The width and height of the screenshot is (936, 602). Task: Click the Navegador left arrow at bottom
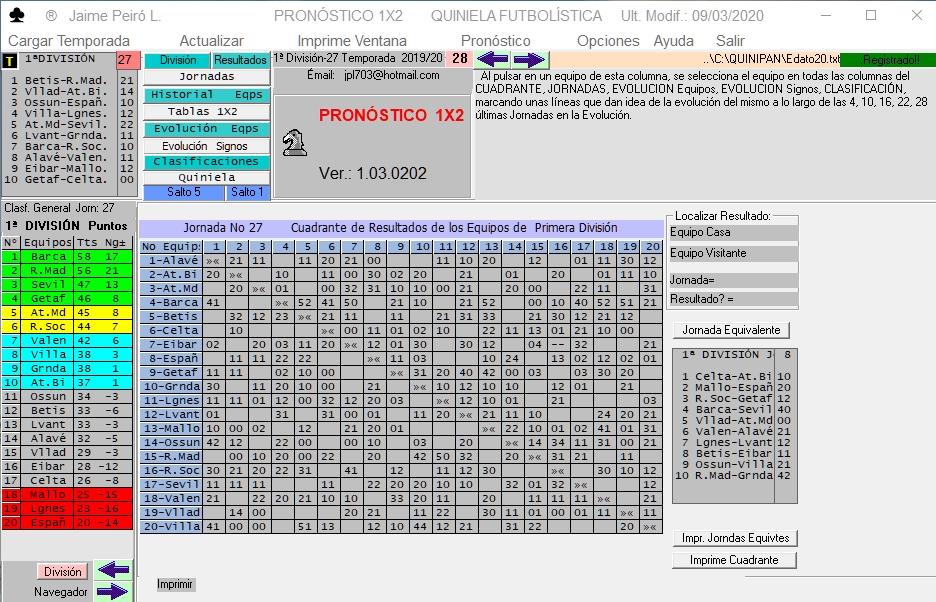113,570
